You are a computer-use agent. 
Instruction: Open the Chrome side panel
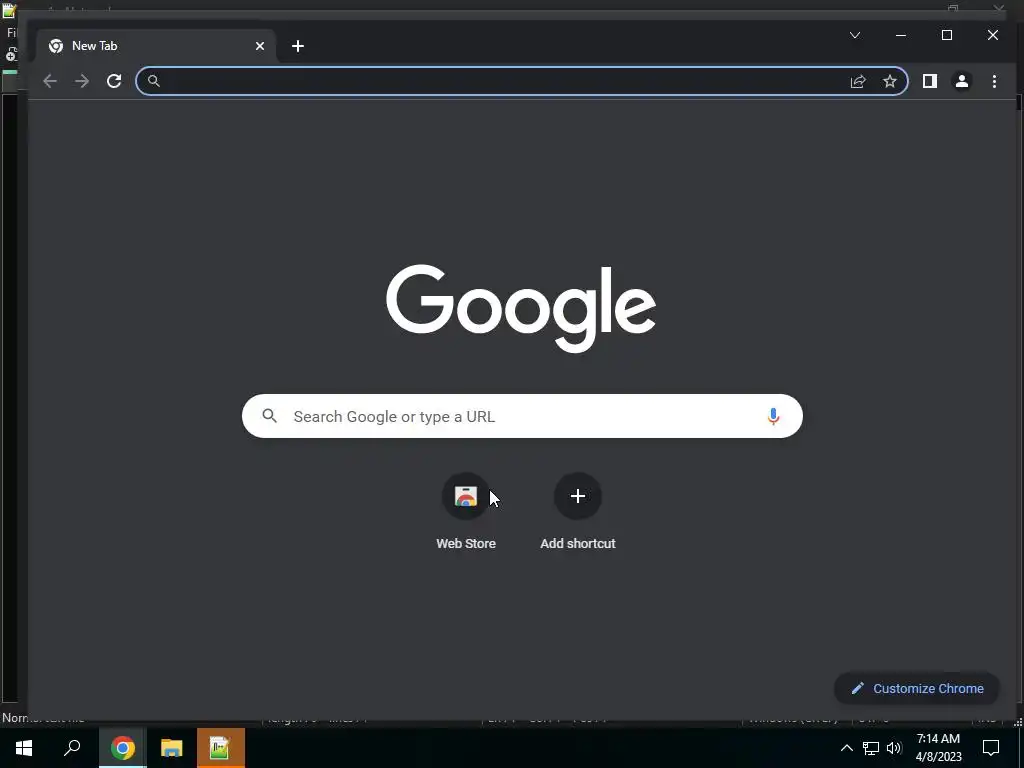pos(930,81)
